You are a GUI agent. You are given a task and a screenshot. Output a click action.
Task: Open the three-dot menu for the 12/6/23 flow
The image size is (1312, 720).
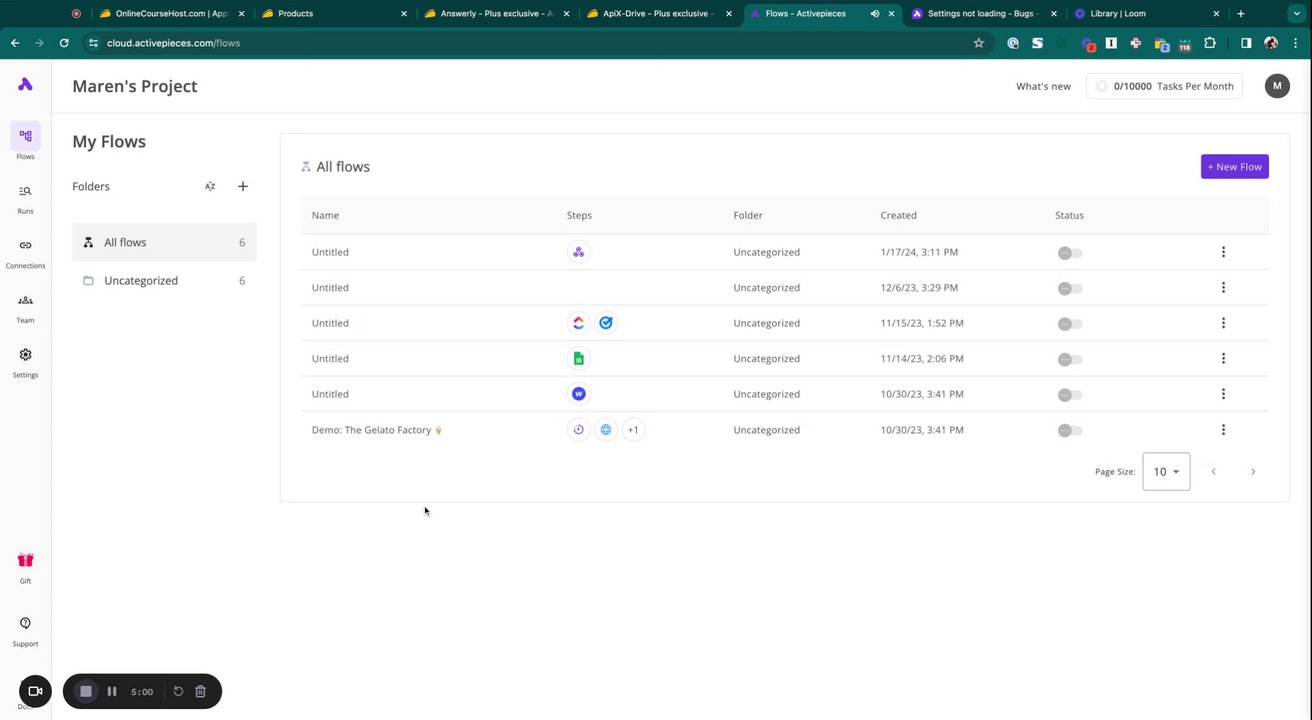[1223, 288]
